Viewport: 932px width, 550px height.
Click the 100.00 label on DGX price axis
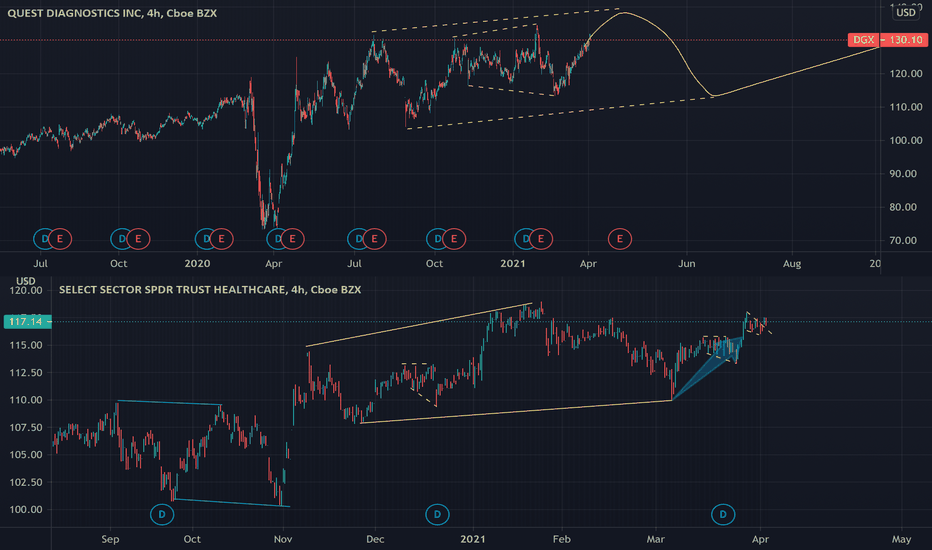pos(906,140)
